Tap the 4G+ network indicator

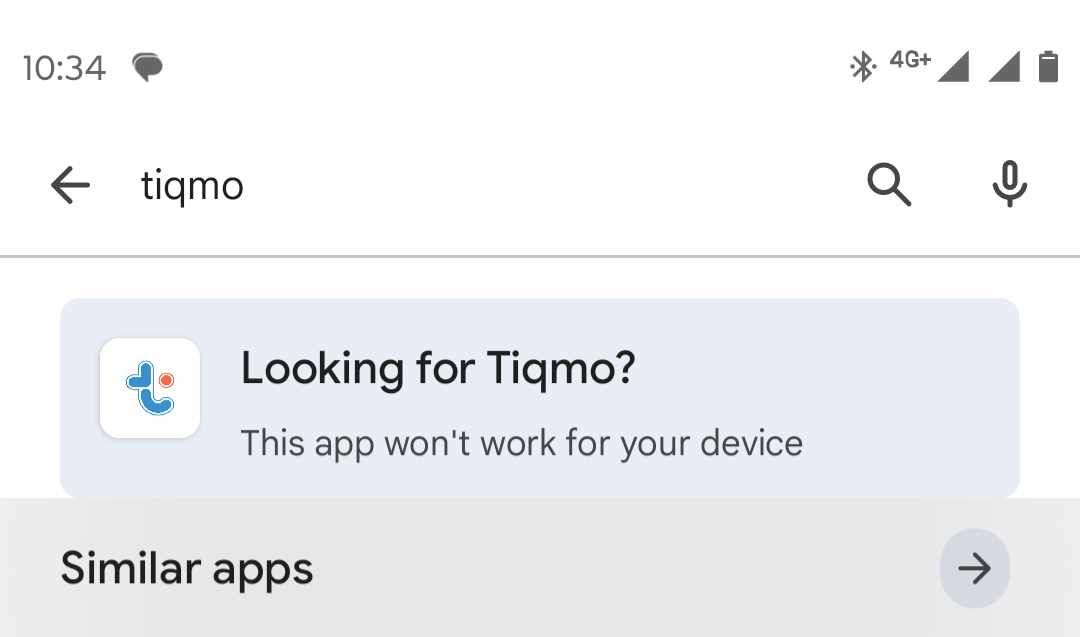[910, 60]
